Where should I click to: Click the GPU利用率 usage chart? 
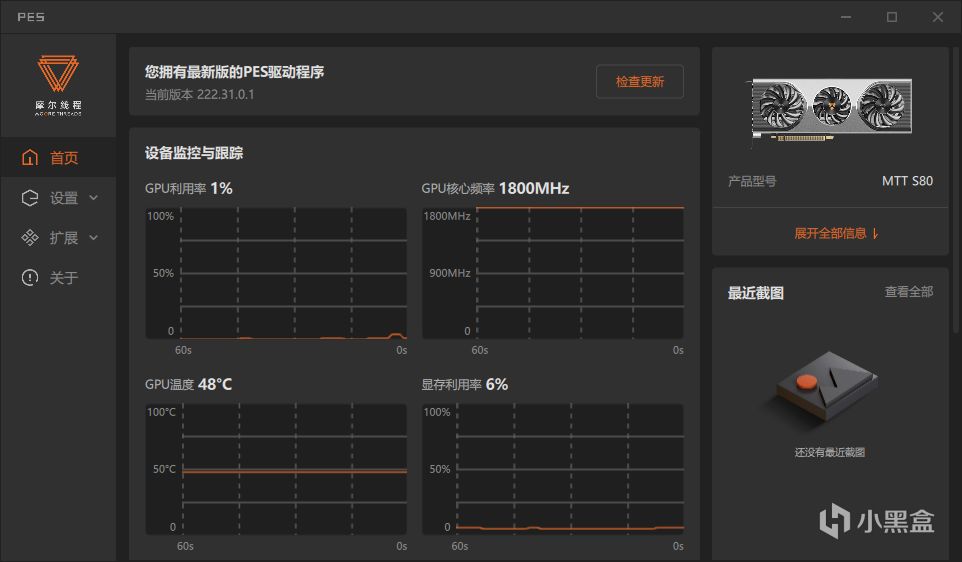276,273
